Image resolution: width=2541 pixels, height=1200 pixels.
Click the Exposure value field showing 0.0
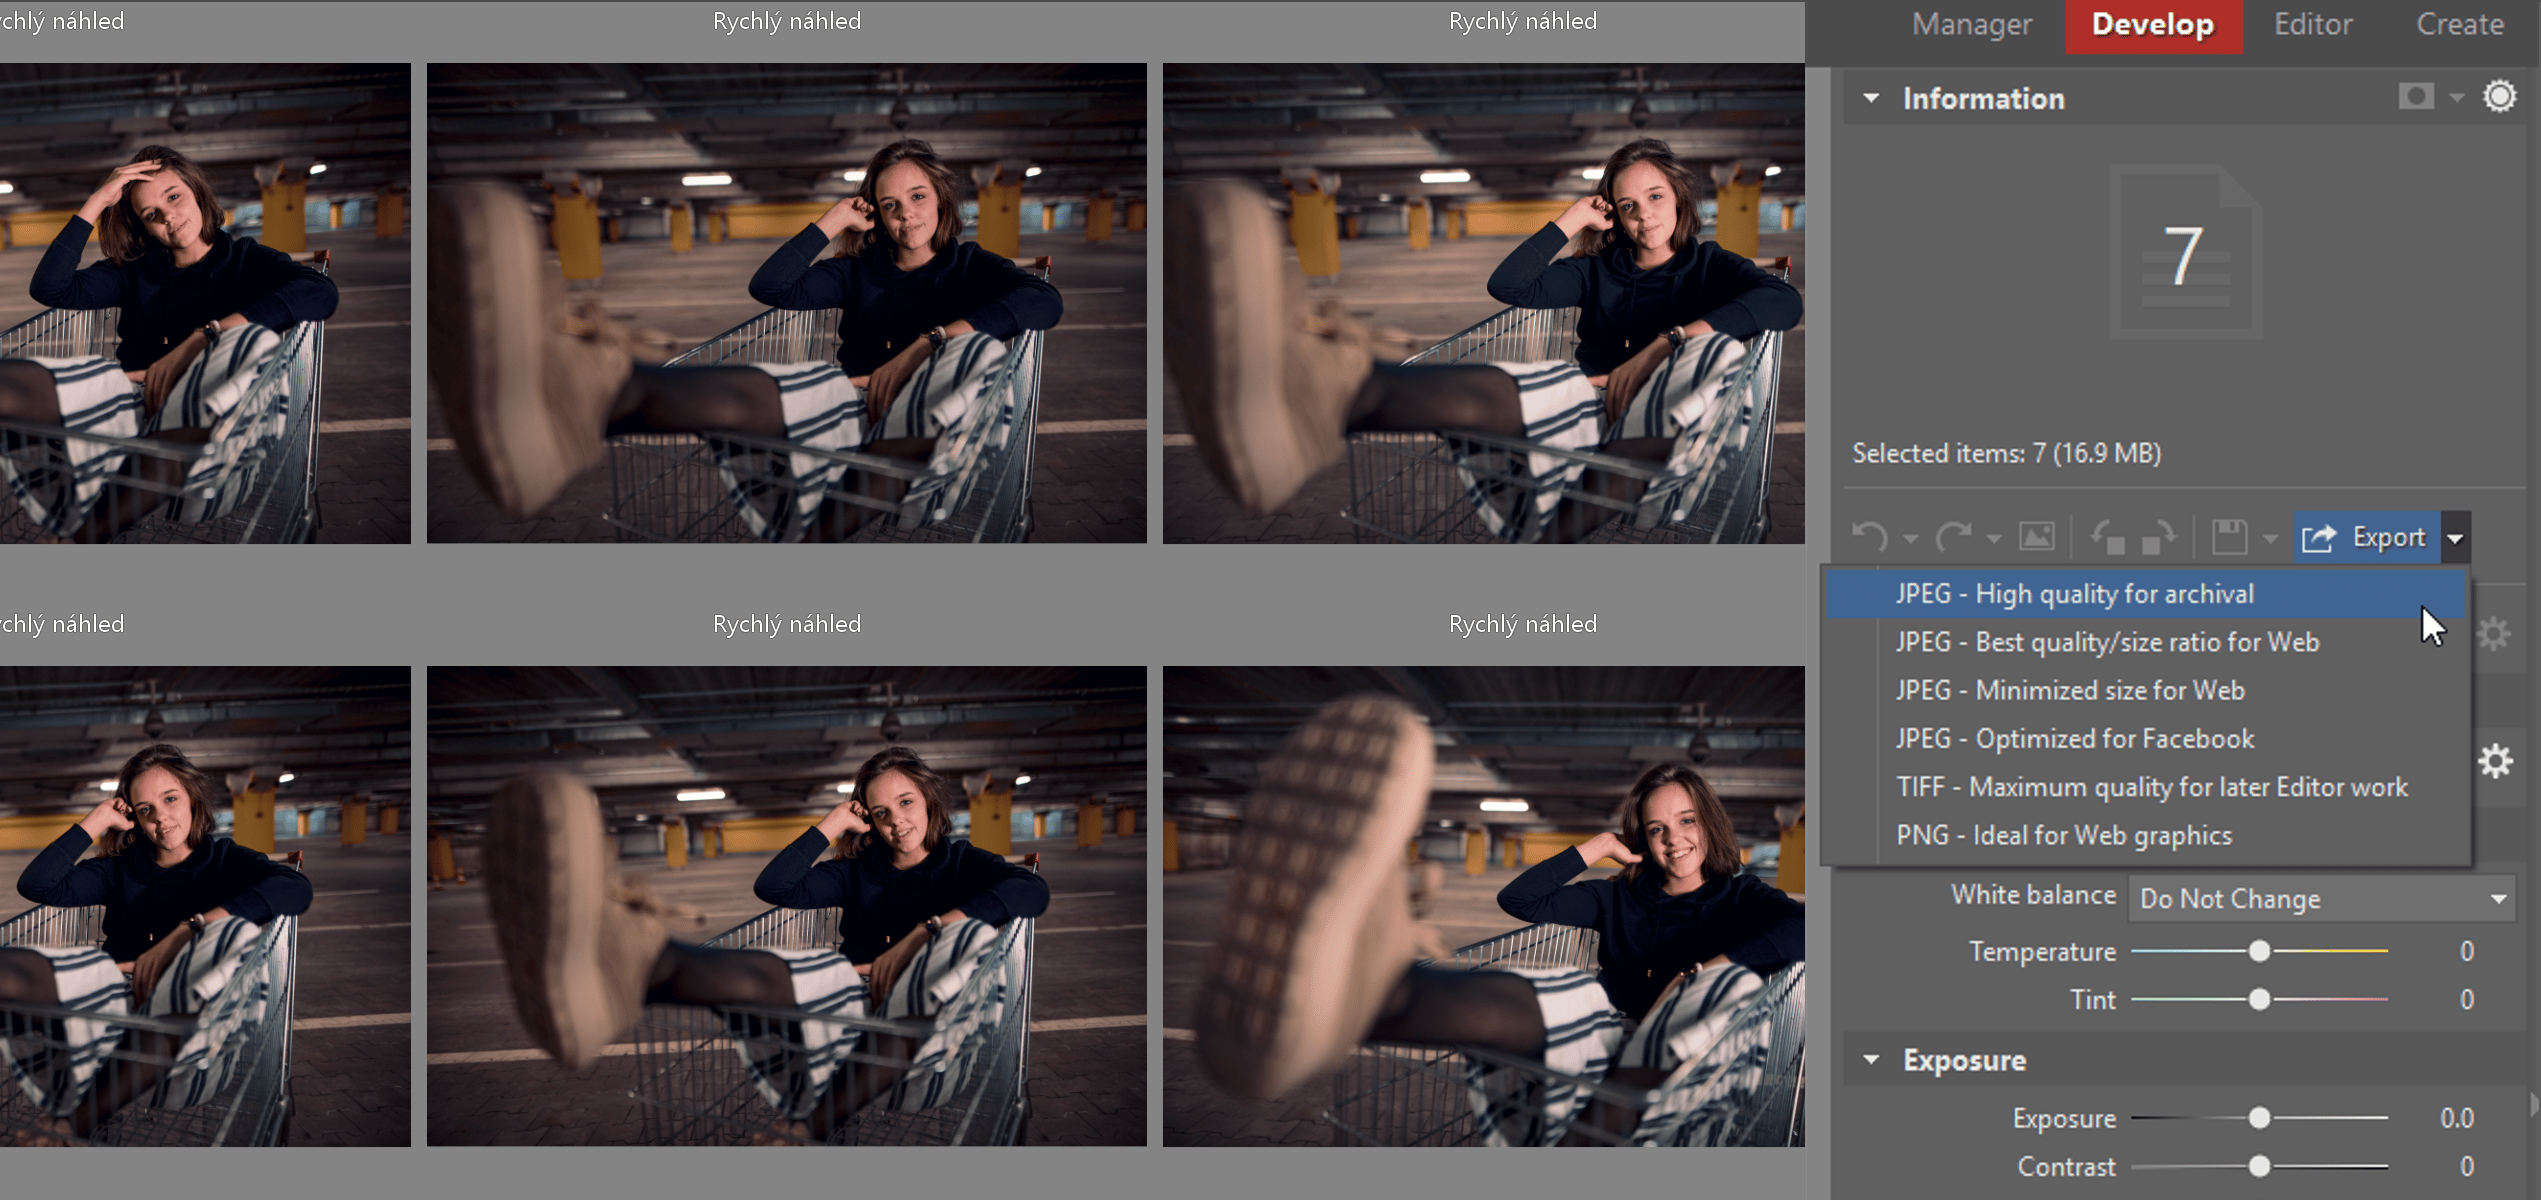click(x=2458, y=1118)
